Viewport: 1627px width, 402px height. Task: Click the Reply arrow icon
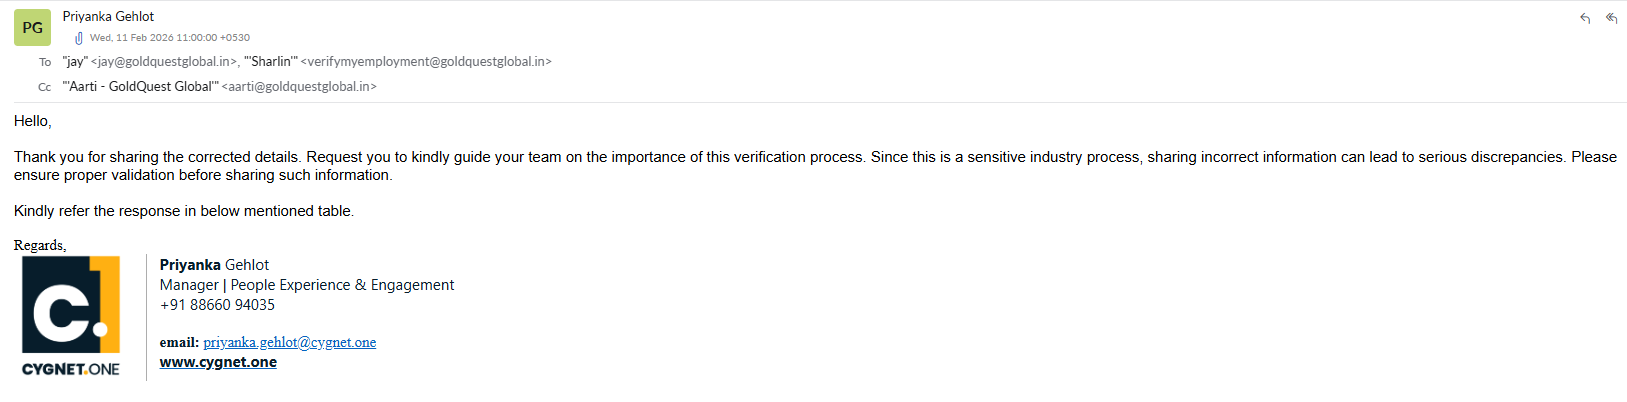[x=1585, y=18]
